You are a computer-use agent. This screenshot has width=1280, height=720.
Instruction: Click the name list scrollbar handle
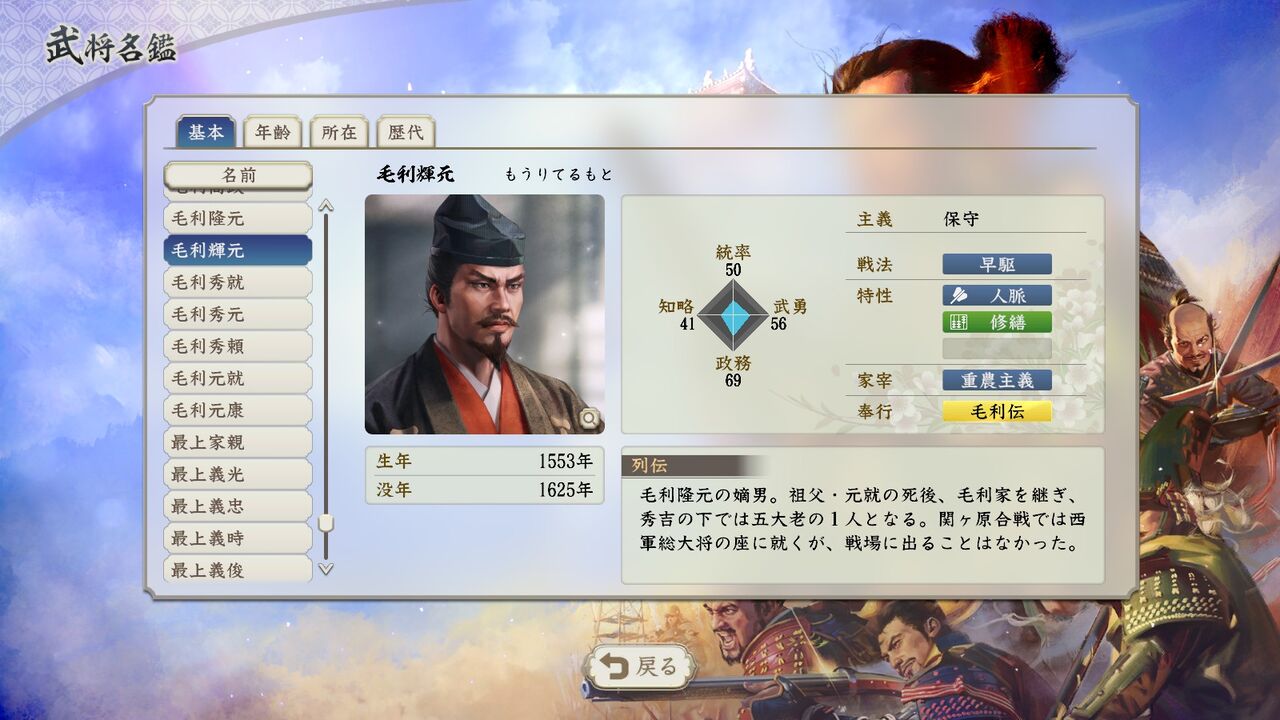point(325,524)
